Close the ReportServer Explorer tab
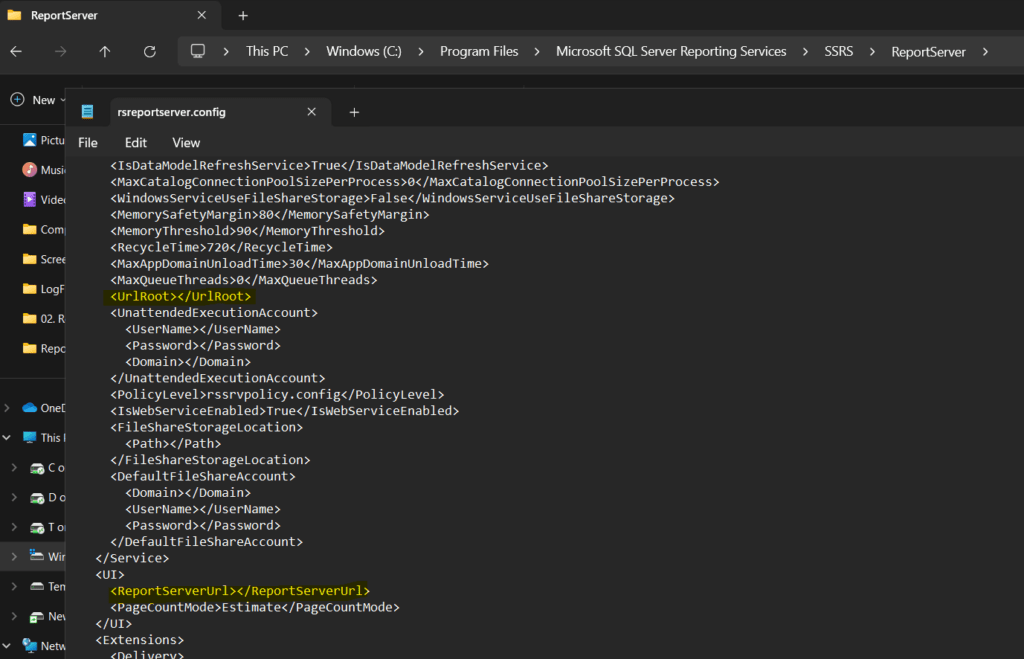 (x=202, y=15)
